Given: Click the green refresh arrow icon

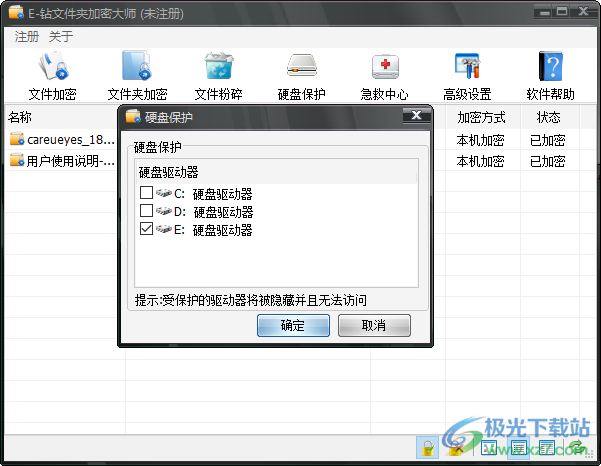Looking at the screenshot, I should pyautogui.click(x=577, y=448).
